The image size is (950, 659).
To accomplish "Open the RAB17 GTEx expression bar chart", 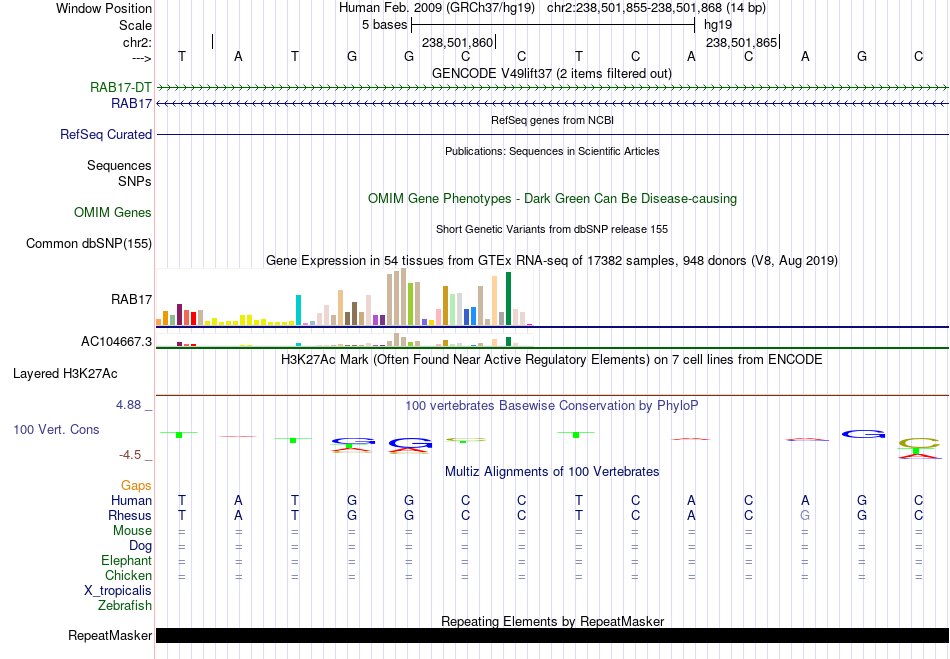I will point(344,297).
